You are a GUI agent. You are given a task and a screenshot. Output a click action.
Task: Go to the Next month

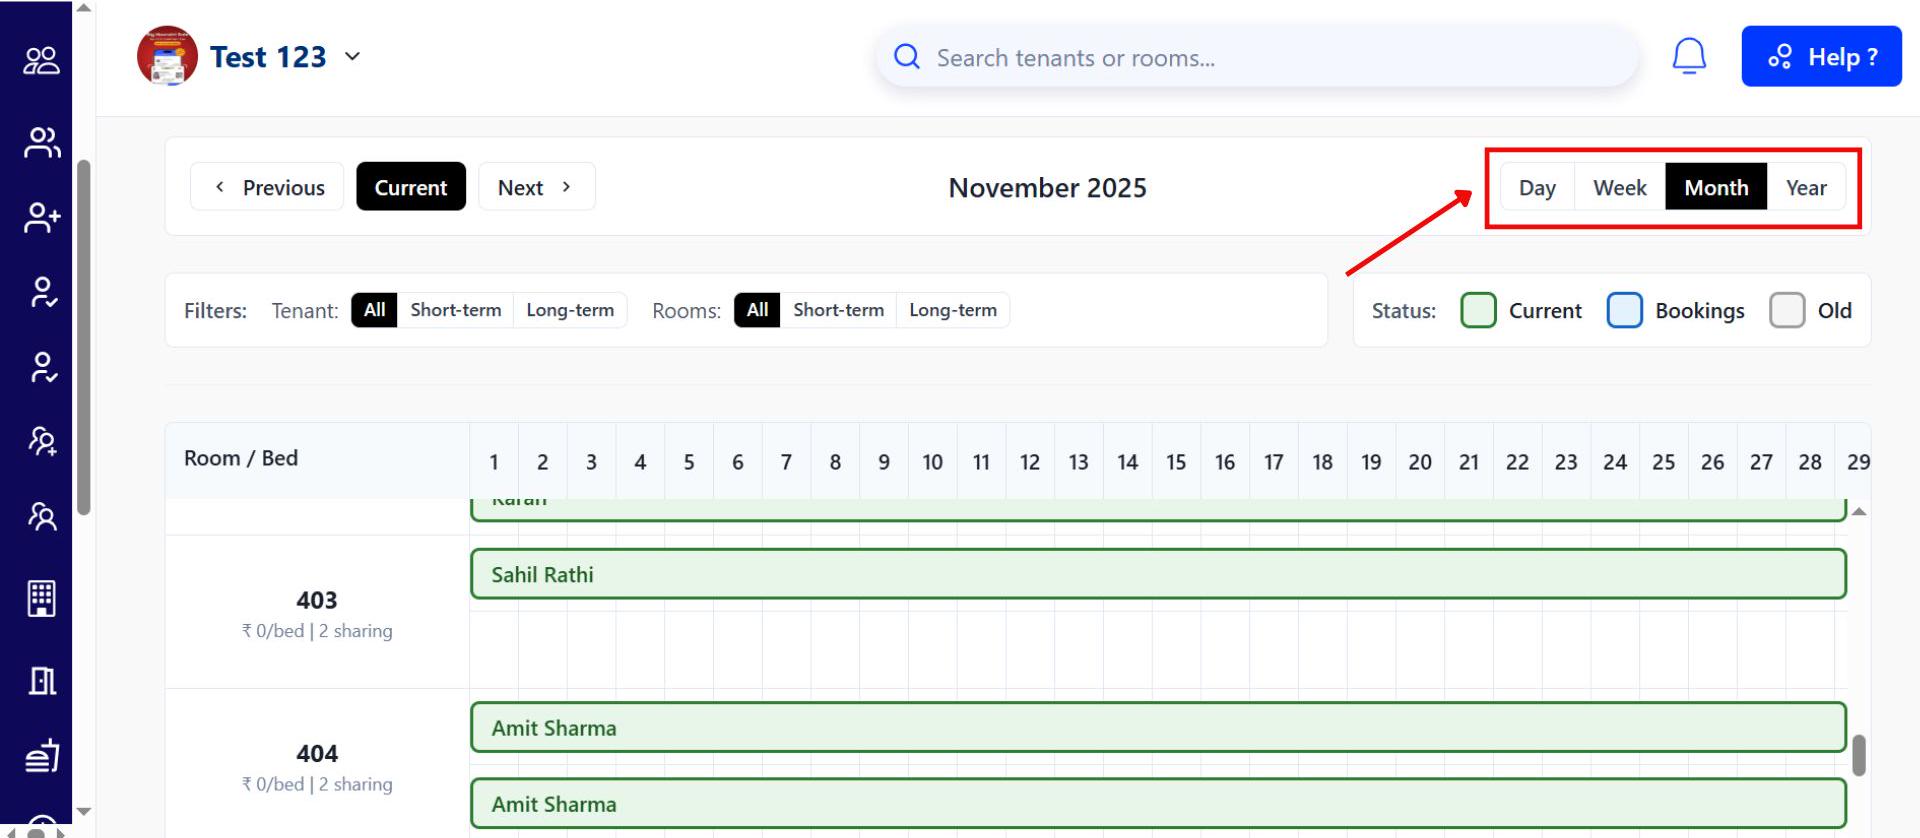tap(536, 187)
